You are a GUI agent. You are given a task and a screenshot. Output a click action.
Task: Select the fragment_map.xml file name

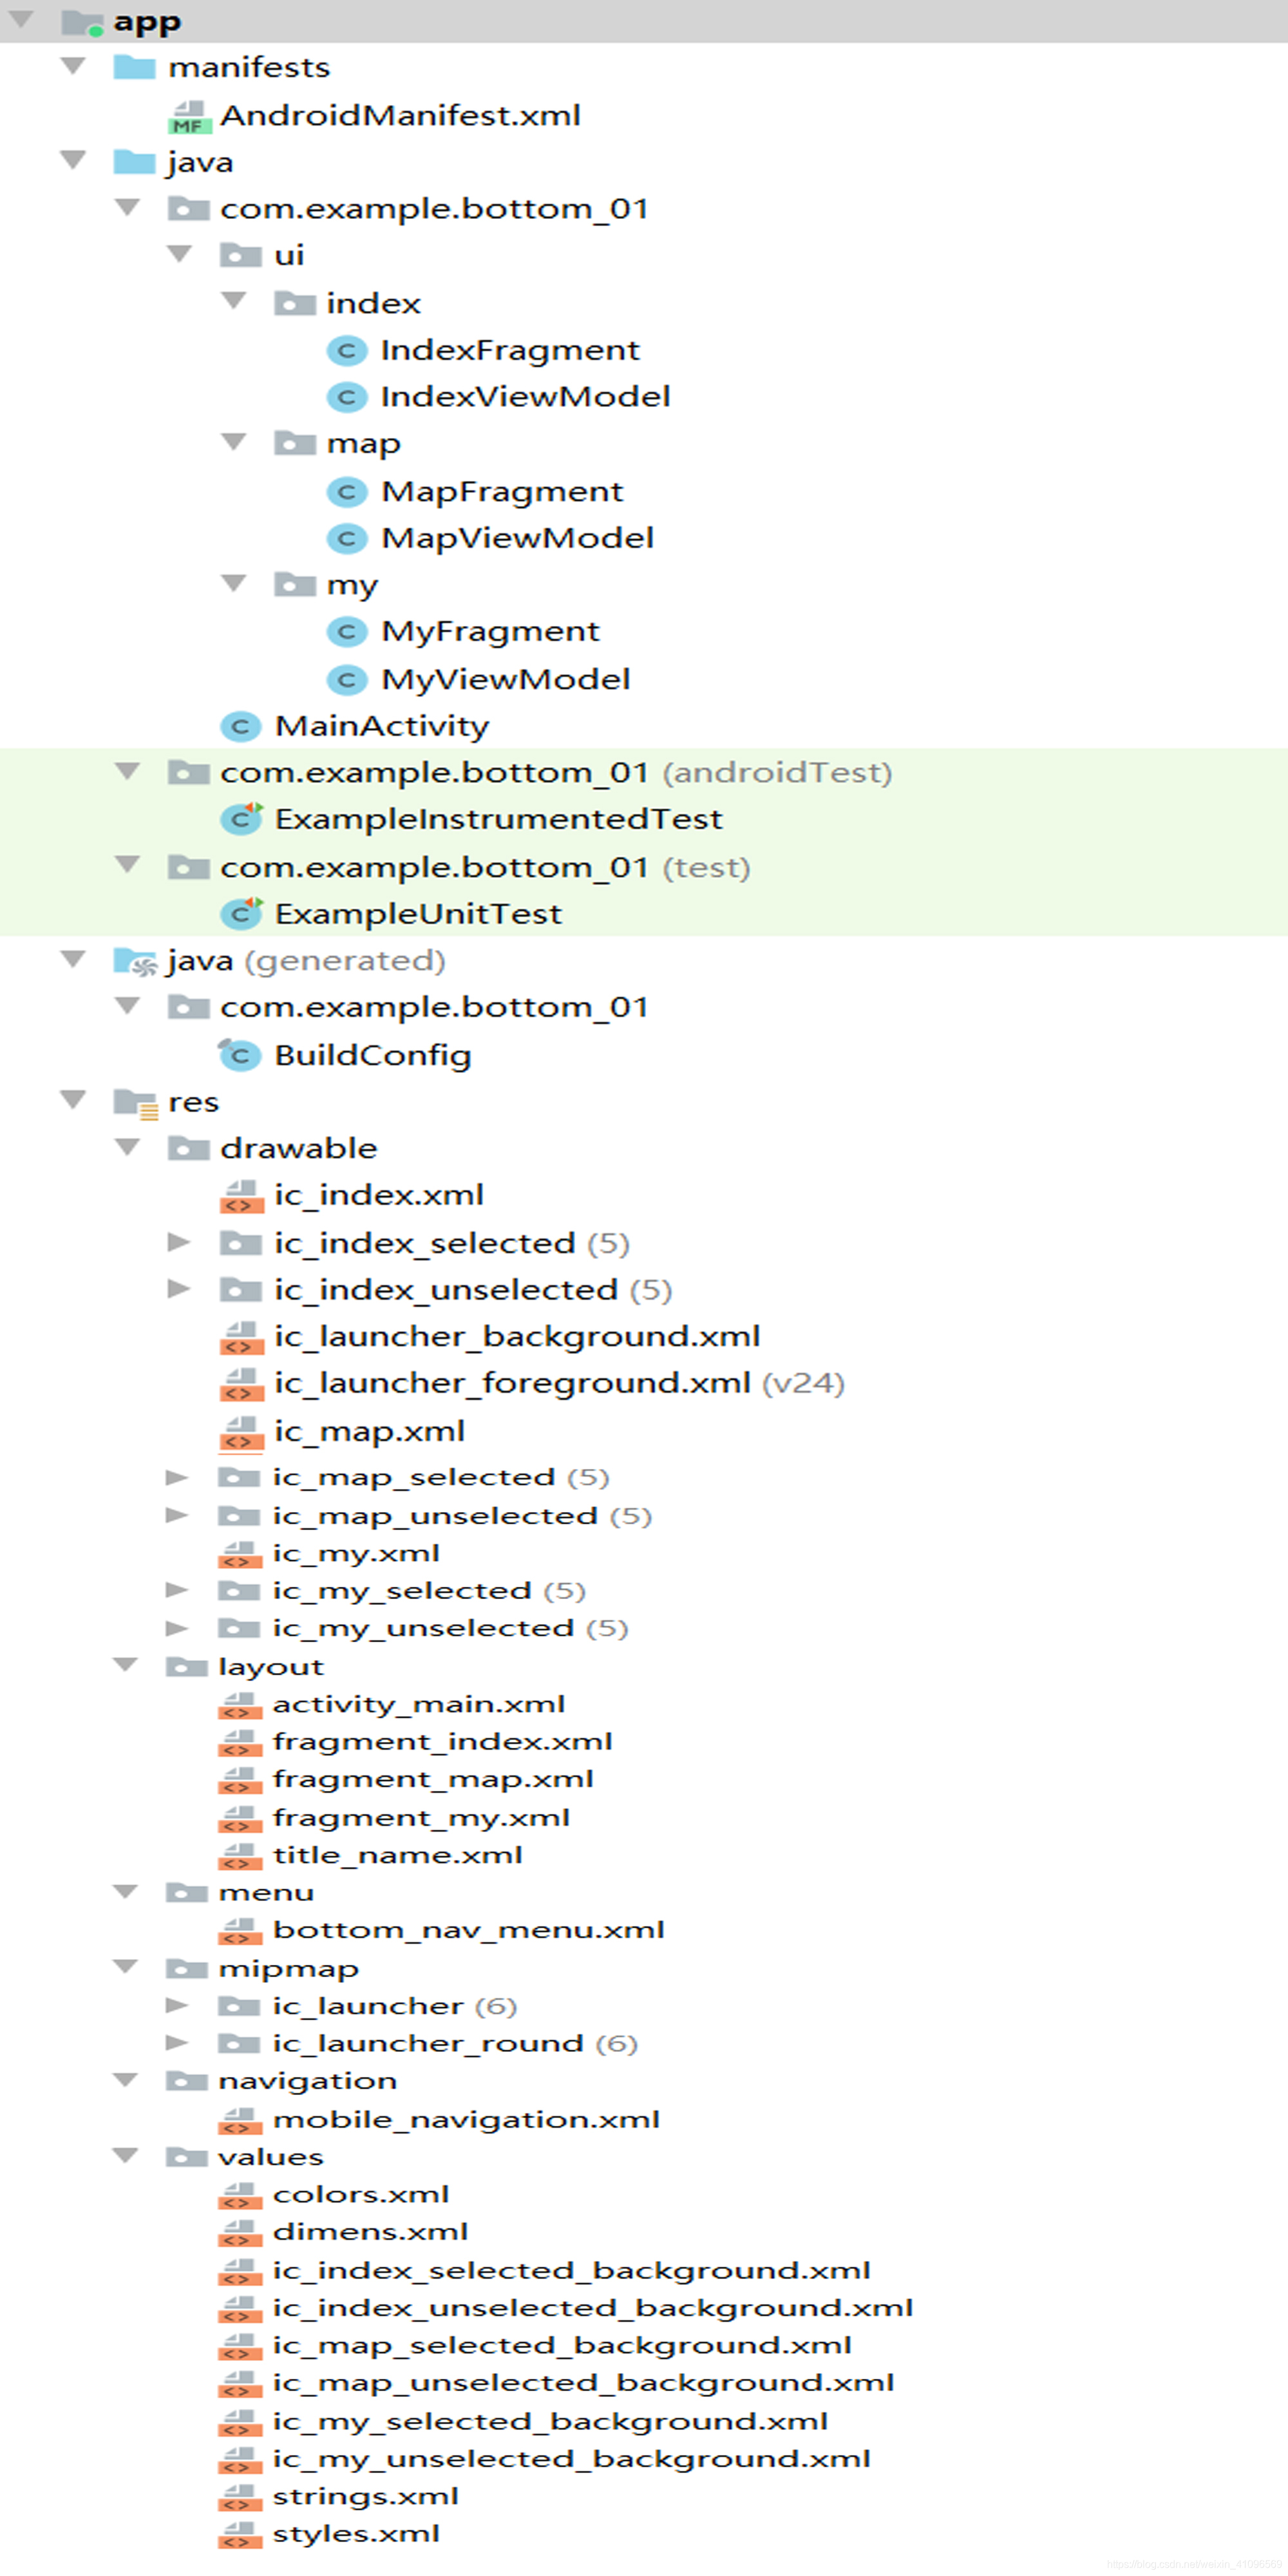pos(433,1780)
